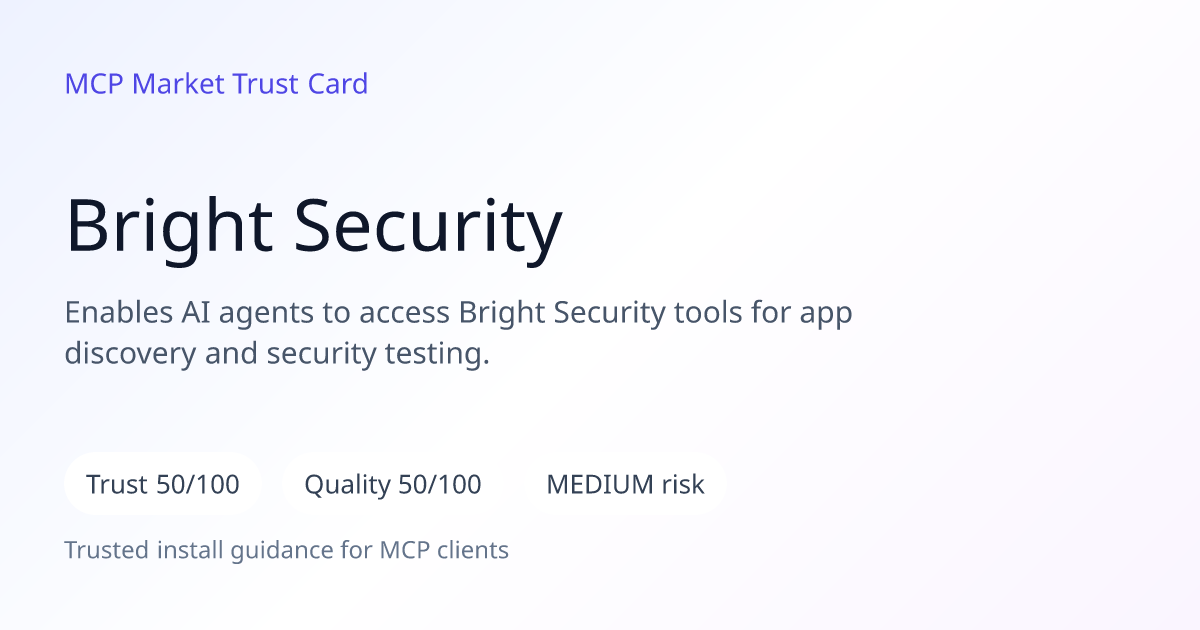Viewport: 1200px width, 630px height.
Task: Click the Bright Security title heading
Action: coord(314,226)
